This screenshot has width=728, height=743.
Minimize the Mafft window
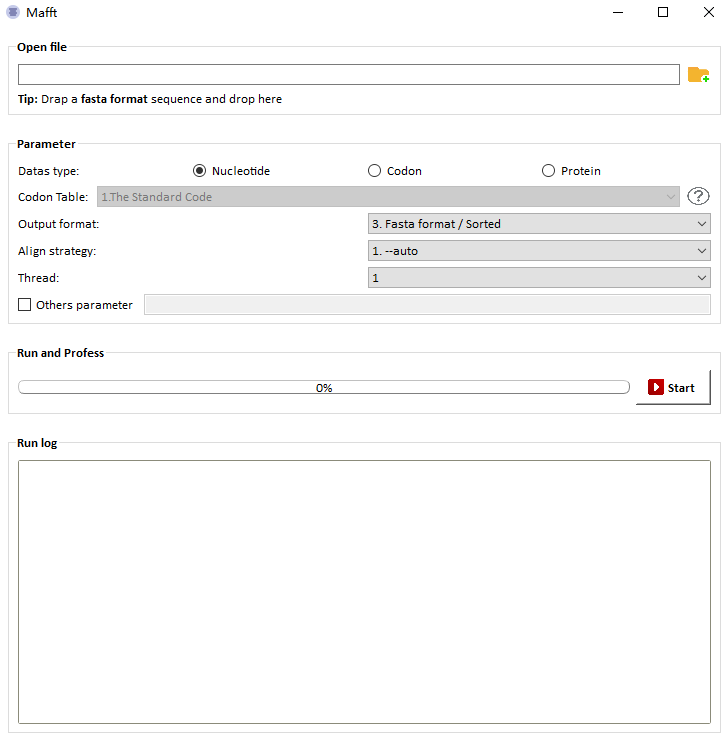[x=618, y=12]
